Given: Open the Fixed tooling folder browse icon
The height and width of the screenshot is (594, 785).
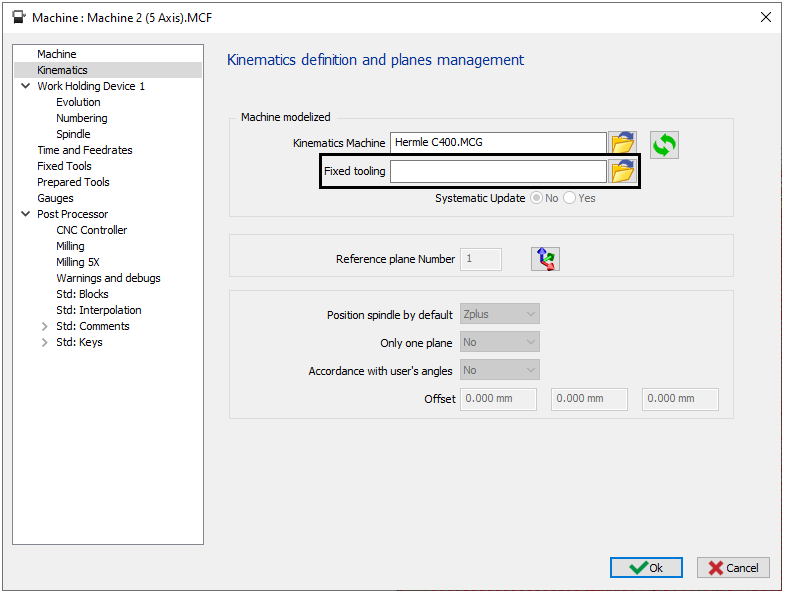Looking at the screenshot, I should point(623,172).
